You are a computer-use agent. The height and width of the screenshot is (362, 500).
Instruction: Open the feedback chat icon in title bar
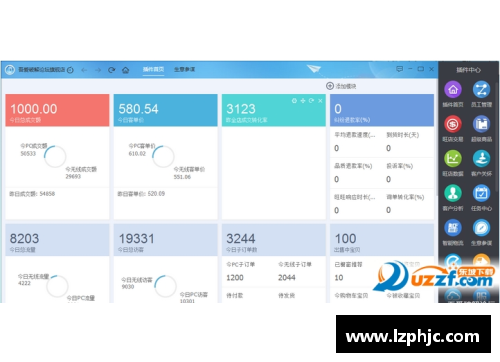(x=399, y=69)
